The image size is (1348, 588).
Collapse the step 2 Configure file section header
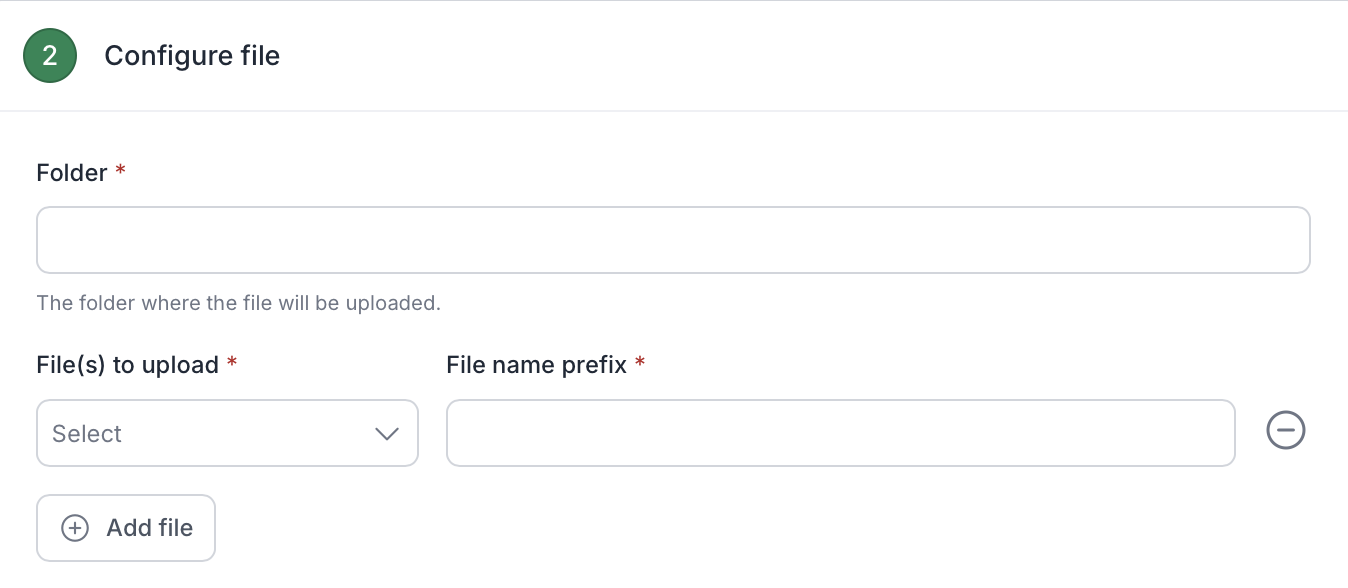point(674,56)
